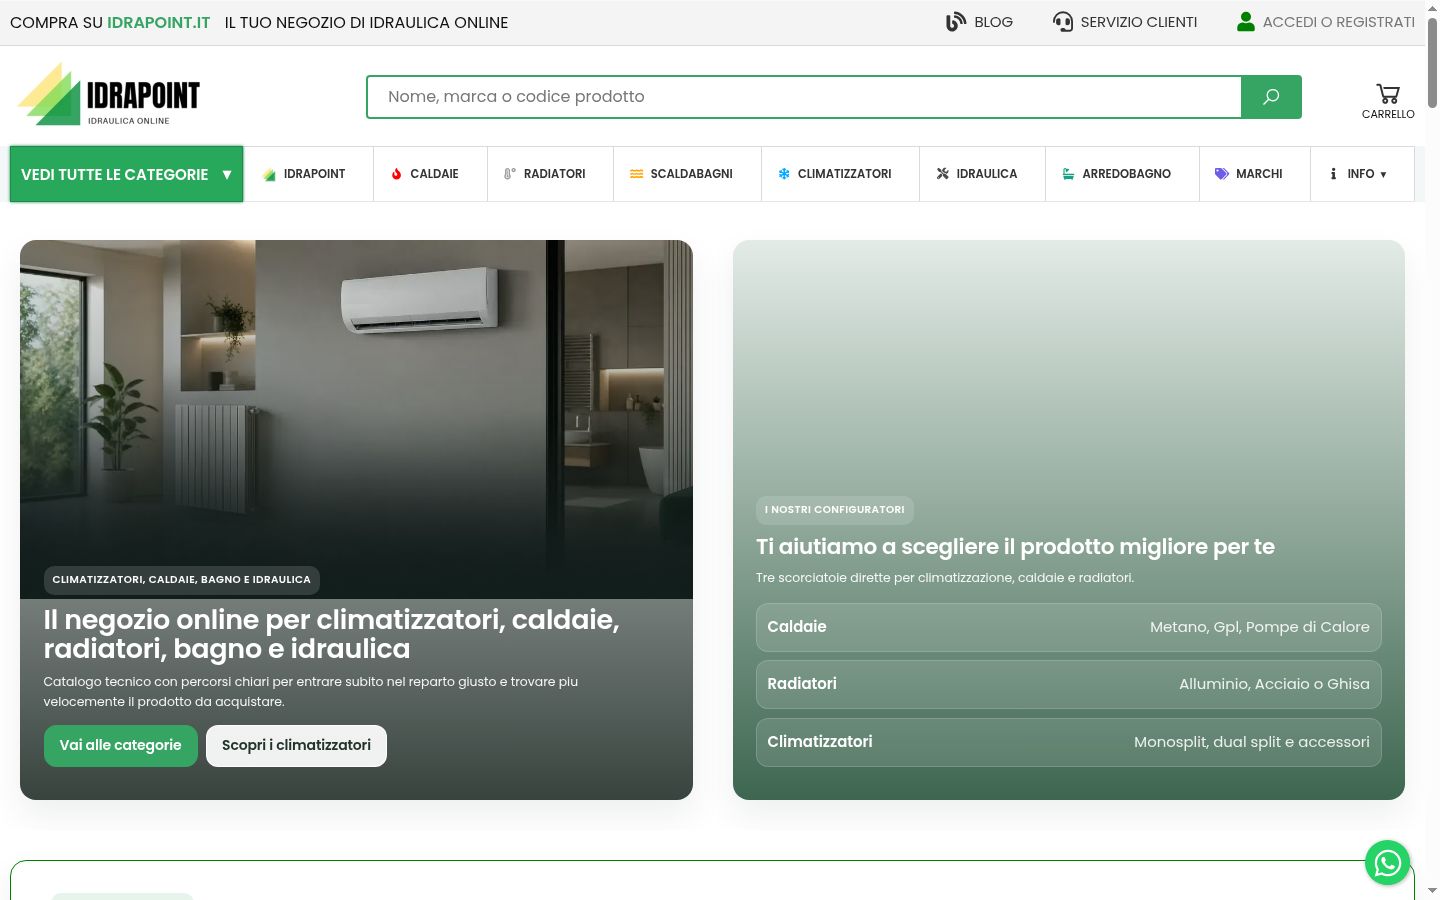1440x900 pixels.
Task: Open Caldaie configurator row
Action: pos(1069,627)
